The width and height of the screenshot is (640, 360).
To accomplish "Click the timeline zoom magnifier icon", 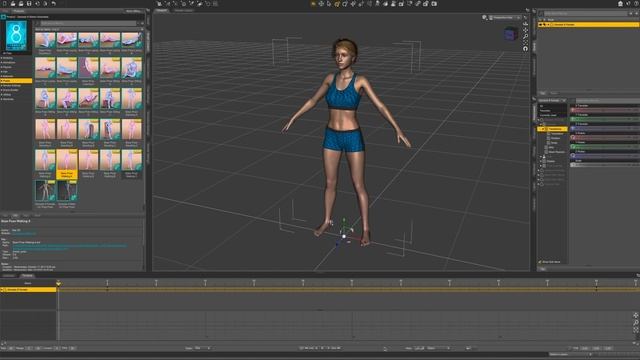I will [636, 322].
